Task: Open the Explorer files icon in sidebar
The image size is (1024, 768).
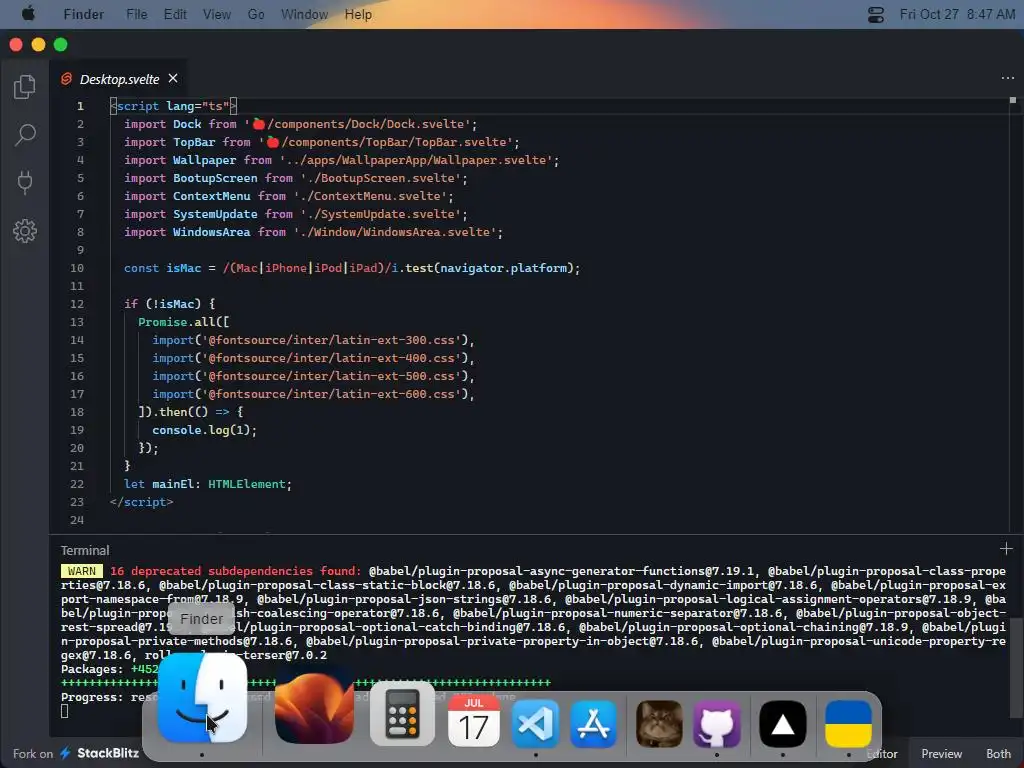Action: 25,86
